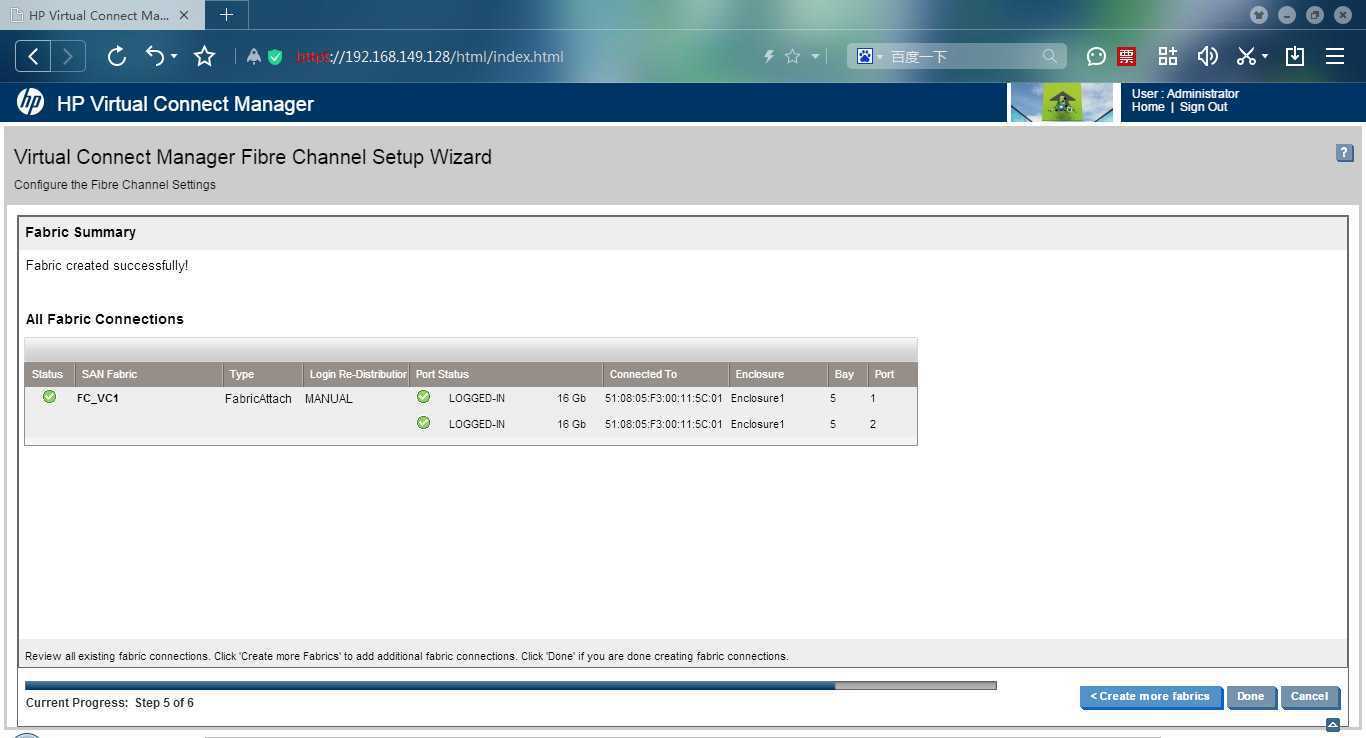Click green port status icon for port 1
The image size is (1366, 738).
423,397
